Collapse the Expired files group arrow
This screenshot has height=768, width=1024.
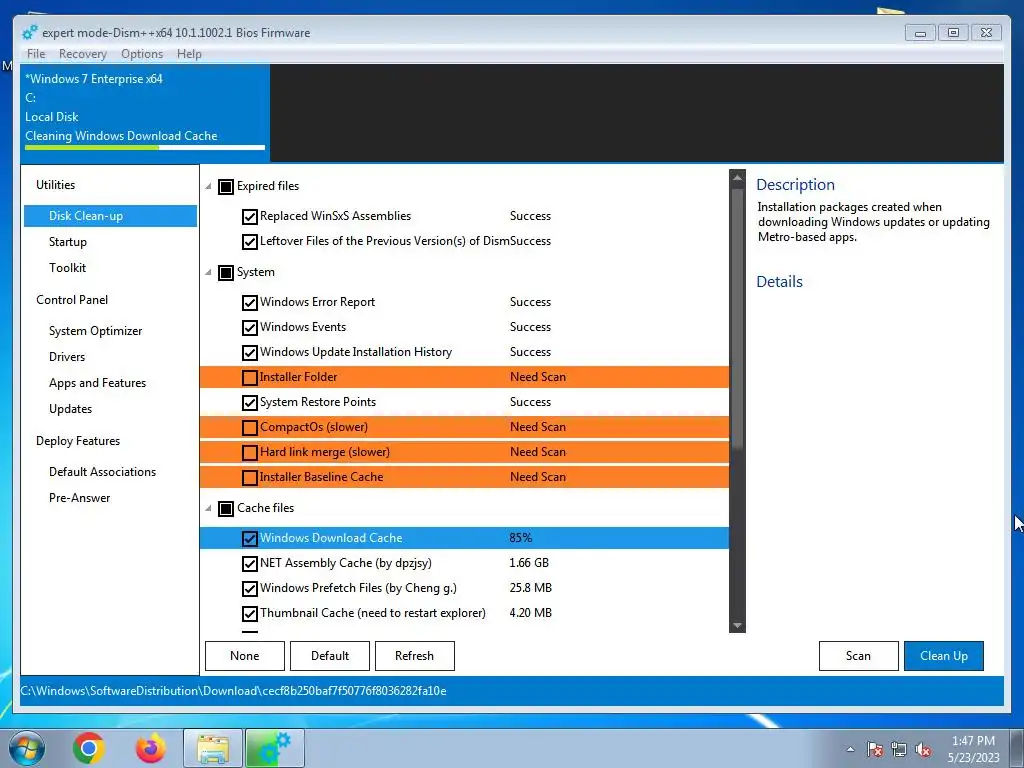208,187
